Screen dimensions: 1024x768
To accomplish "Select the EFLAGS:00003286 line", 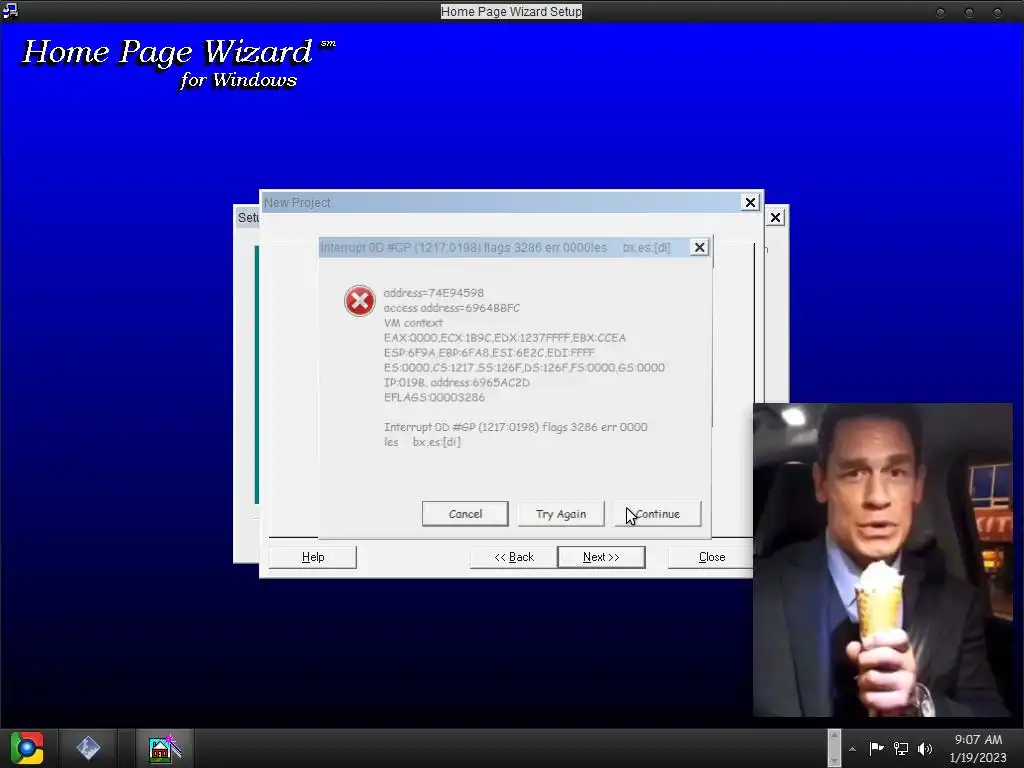I will [434, 397].
